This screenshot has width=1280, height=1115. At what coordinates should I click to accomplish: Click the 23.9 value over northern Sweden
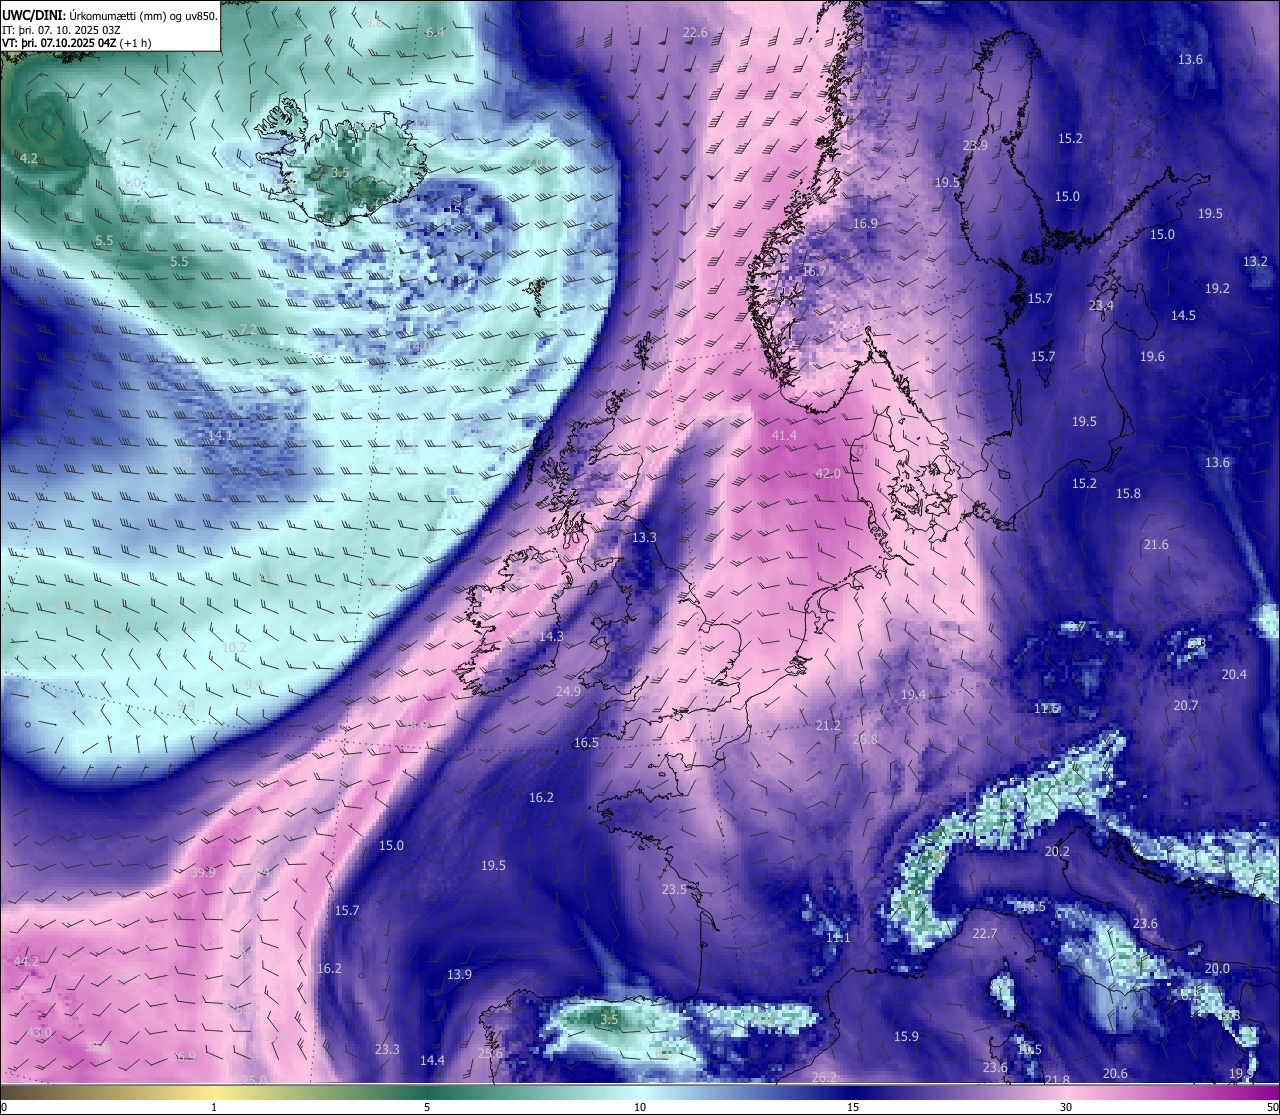pos(975,145)
